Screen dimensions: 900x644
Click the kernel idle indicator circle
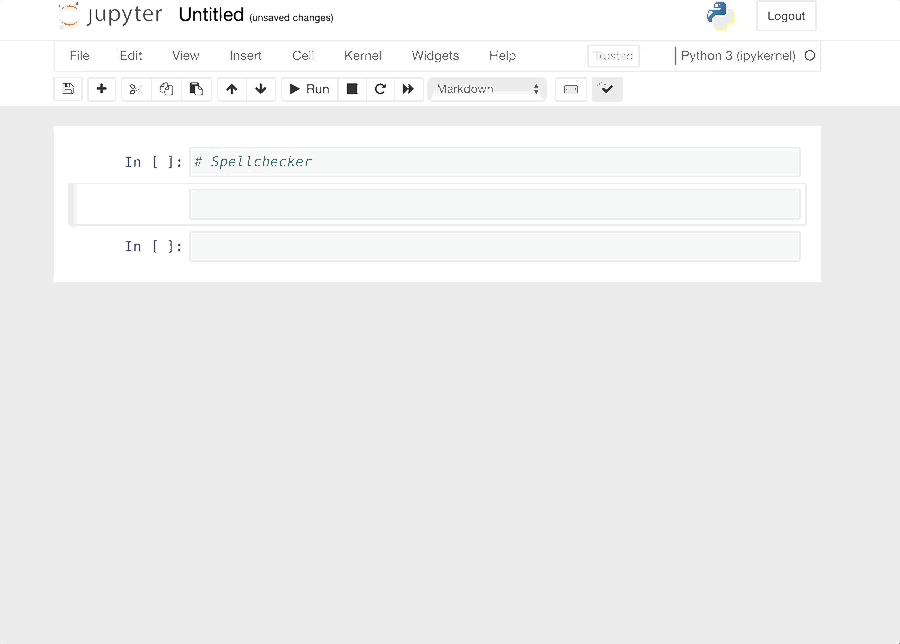point(810,56)
